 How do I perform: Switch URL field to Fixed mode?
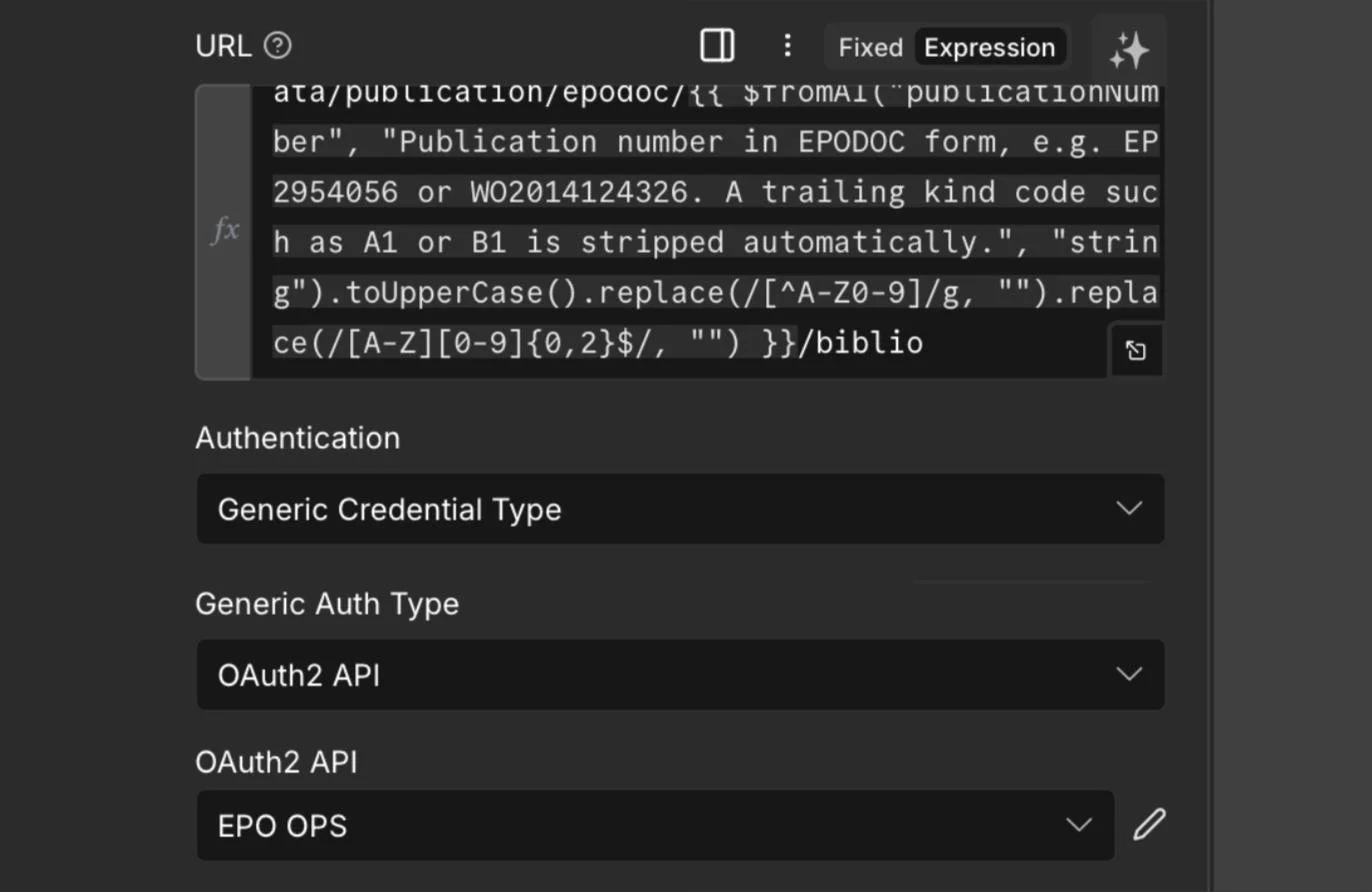pos(869,47)
